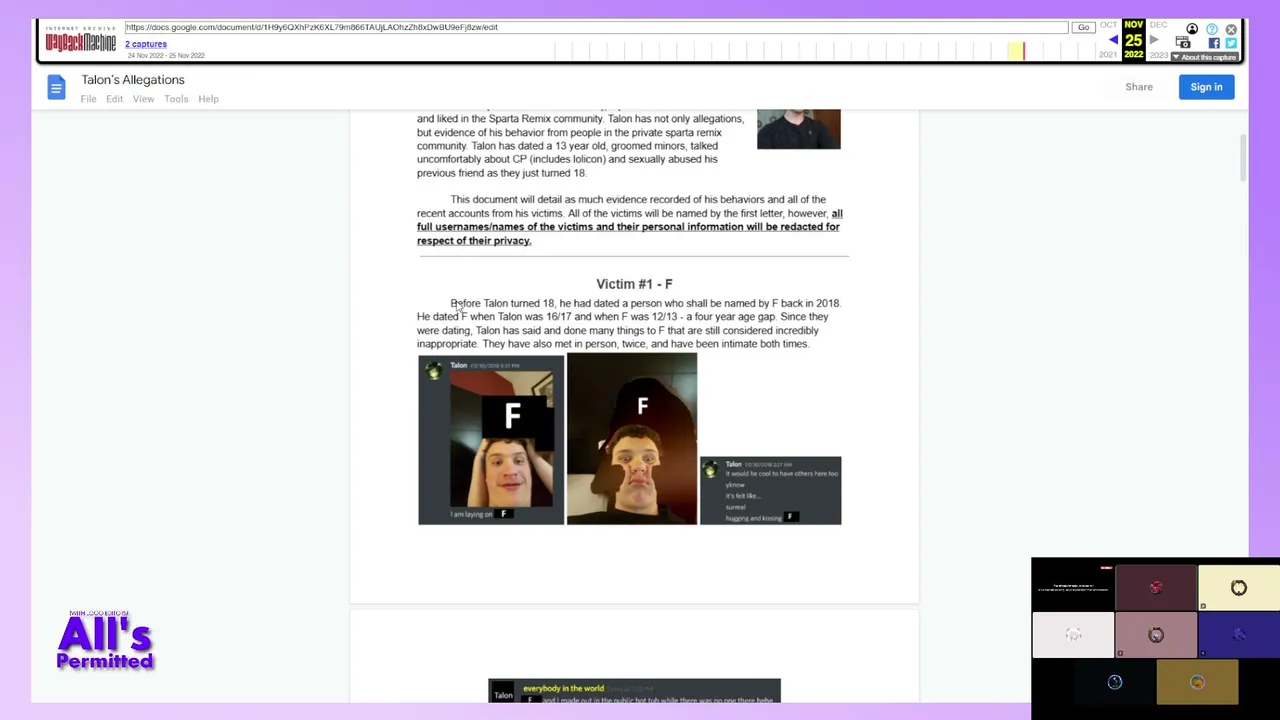Select the white participant tile in call overlay
The height and width of the screenshot is (720, 1280).
[x=1073, y=634]
